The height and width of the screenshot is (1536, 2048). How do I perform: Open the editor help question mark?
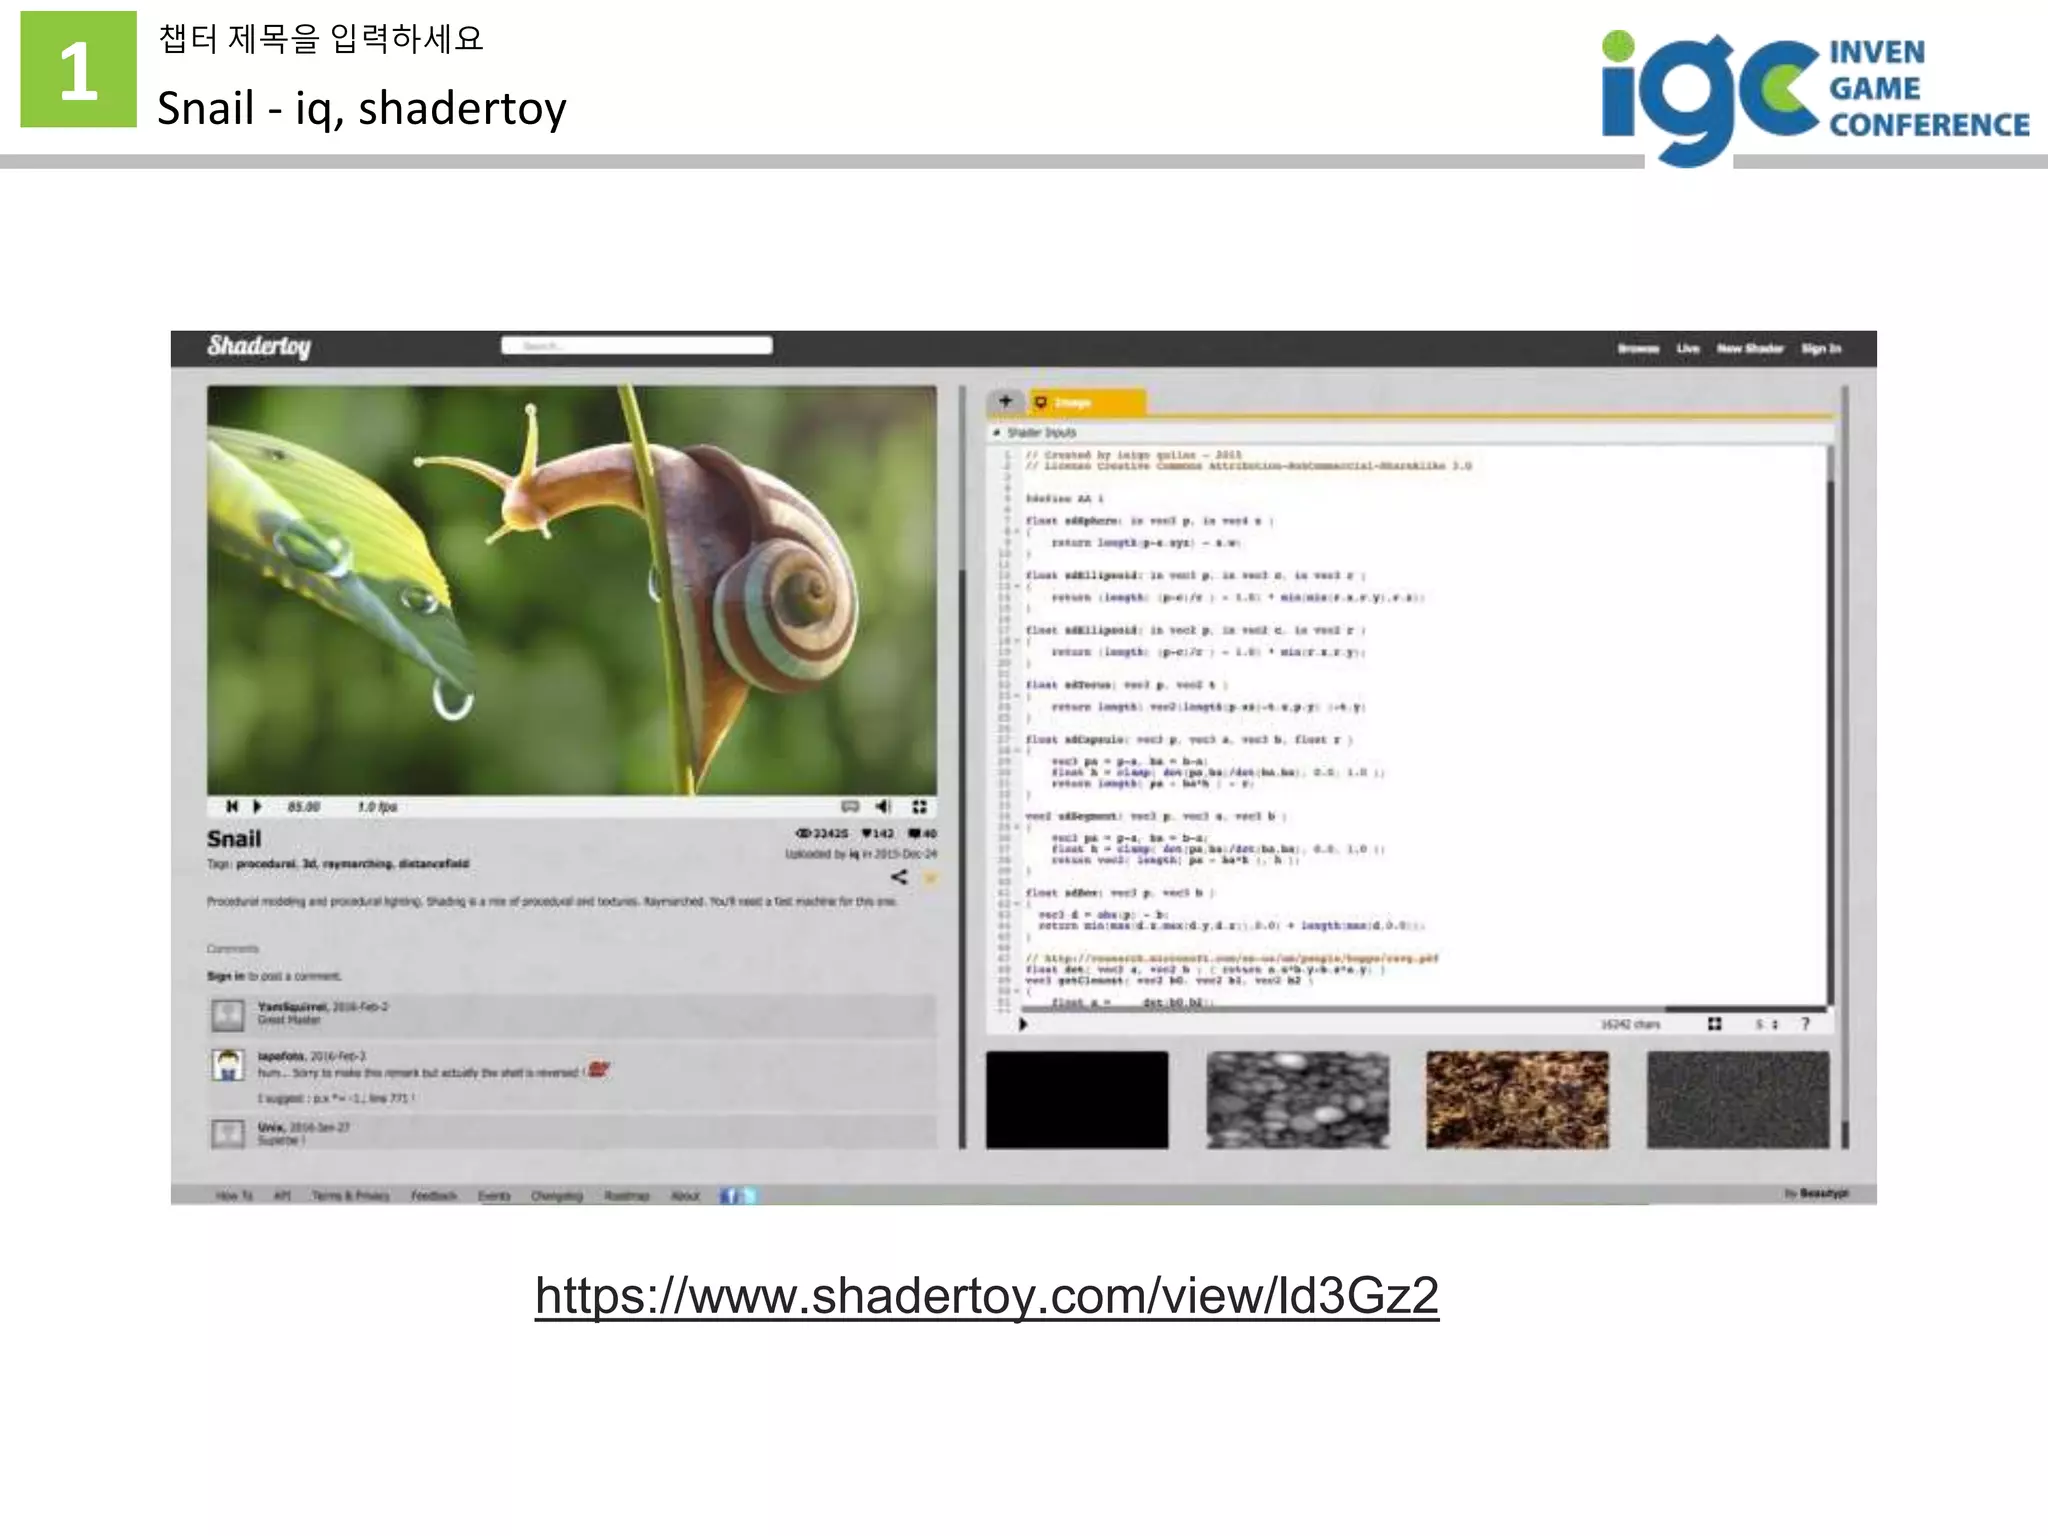1805,1024
